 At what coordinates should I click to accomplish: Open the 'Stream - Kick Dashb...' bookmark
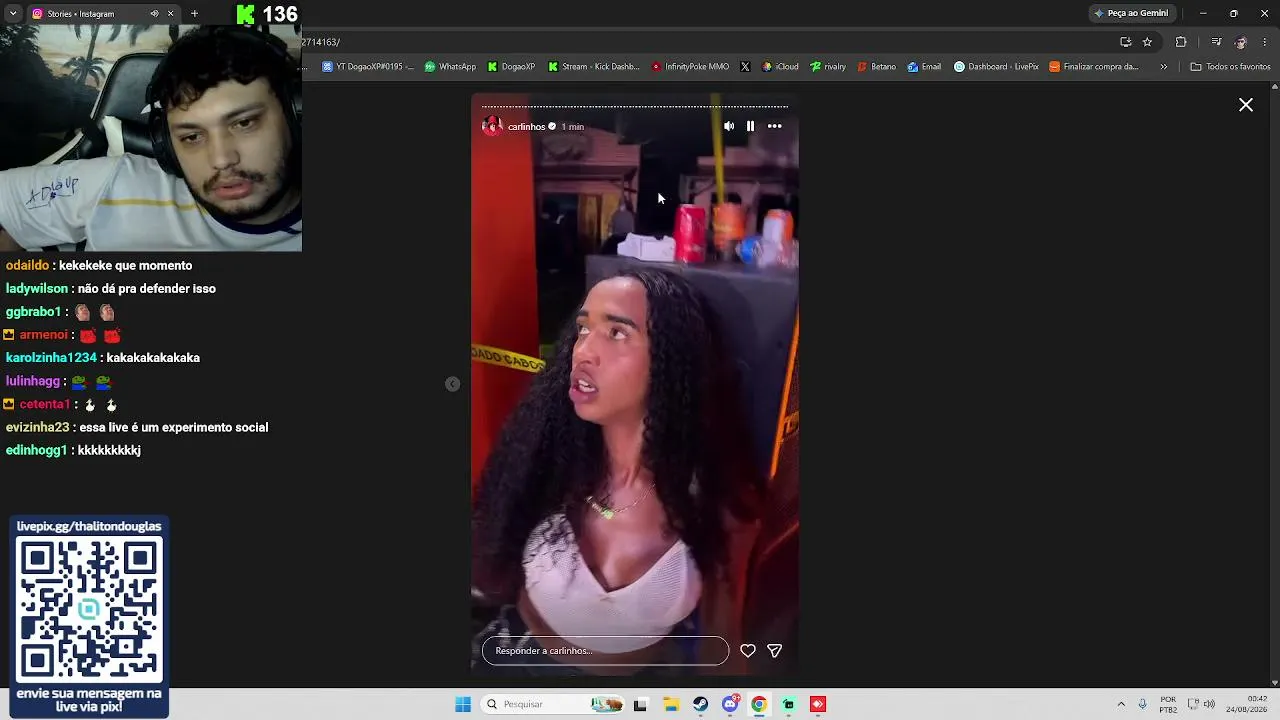[593, 67]
